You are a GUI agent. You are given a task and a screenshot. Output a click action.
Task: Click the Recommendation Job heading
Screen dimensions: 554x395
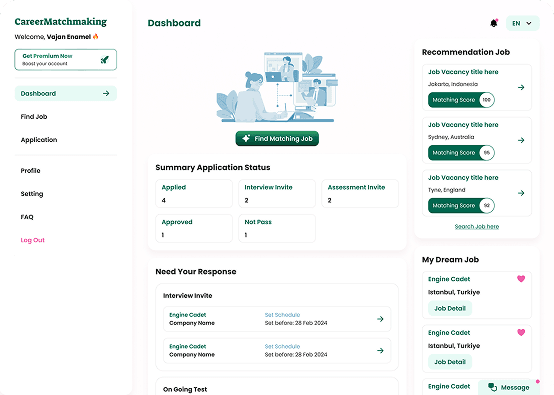tap(466, 52)
